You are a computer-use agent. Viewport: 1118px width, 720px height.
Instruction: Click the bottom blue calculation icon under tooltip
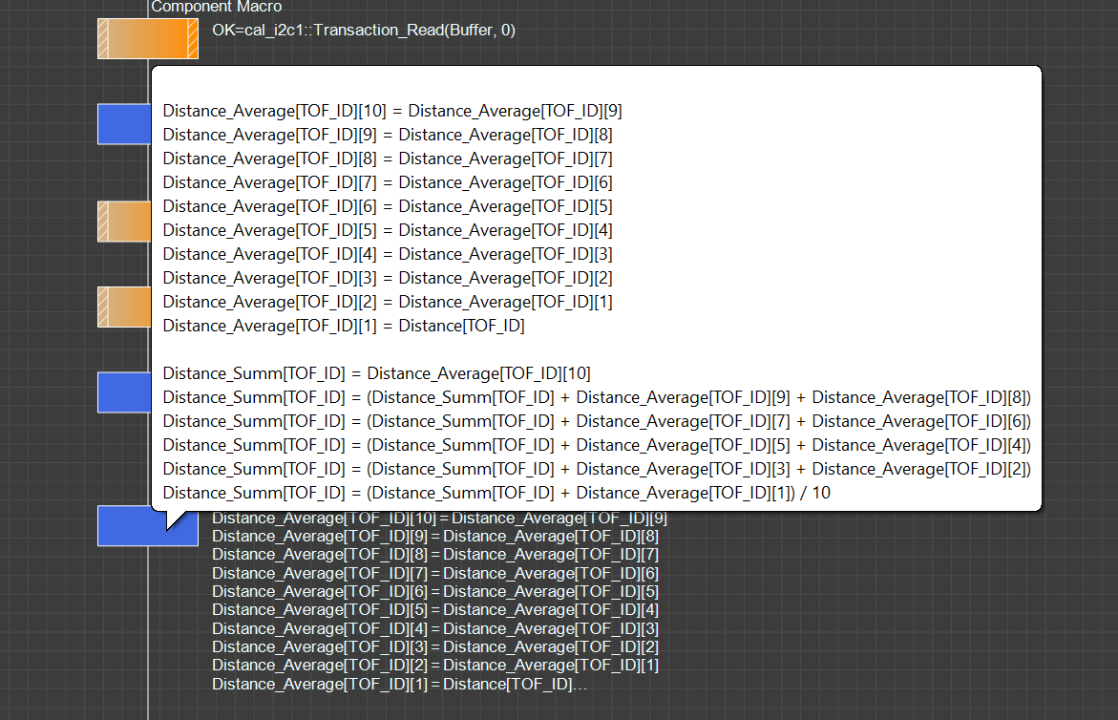(x=130, y=527)
